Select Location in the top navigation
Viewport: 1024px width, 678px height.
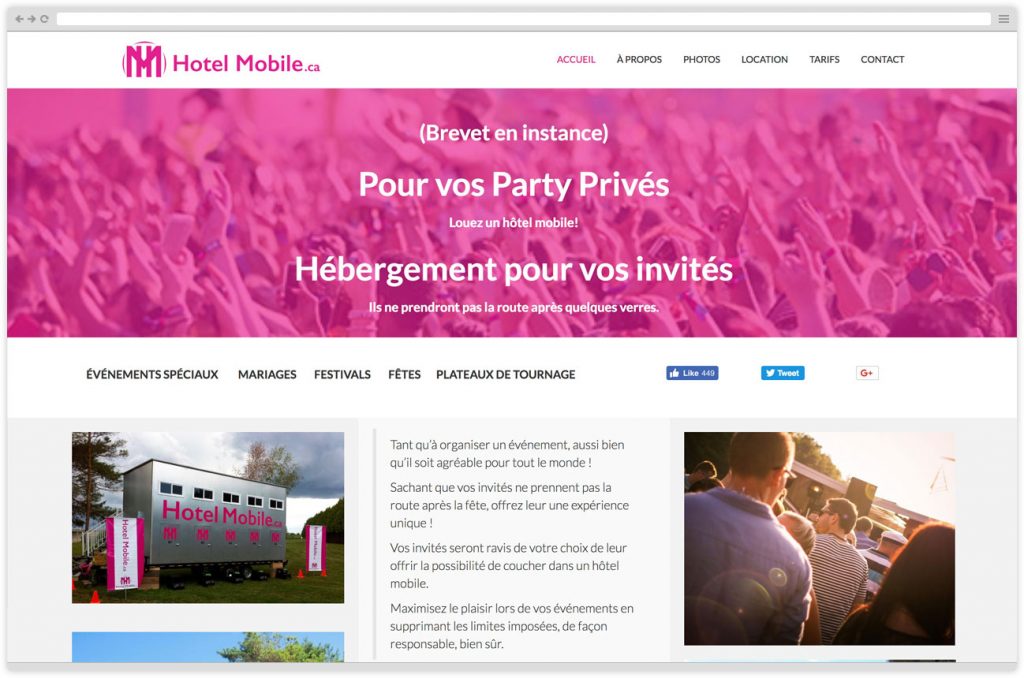[764, 59]
